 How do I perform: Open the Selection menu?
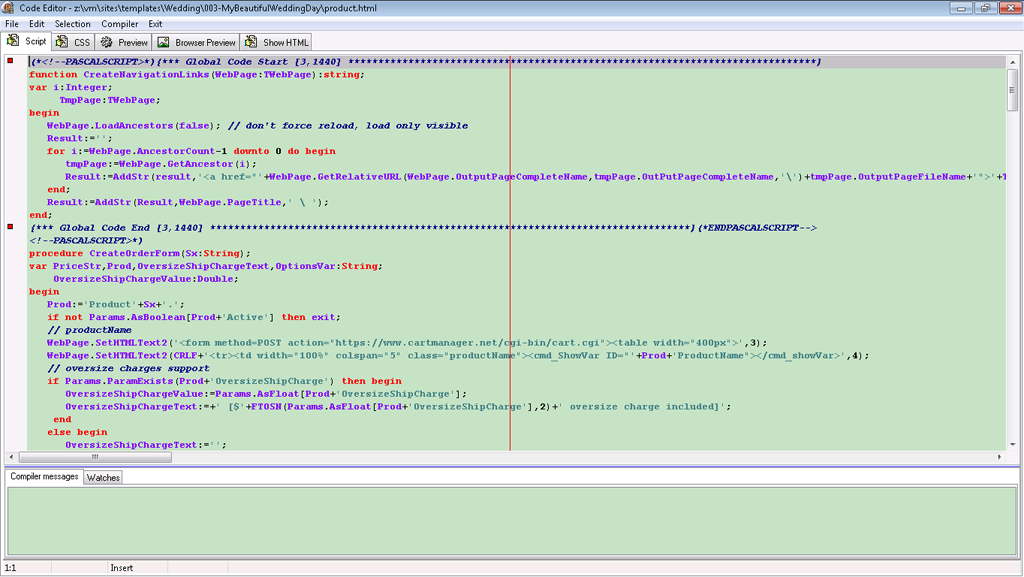point(72,23)
